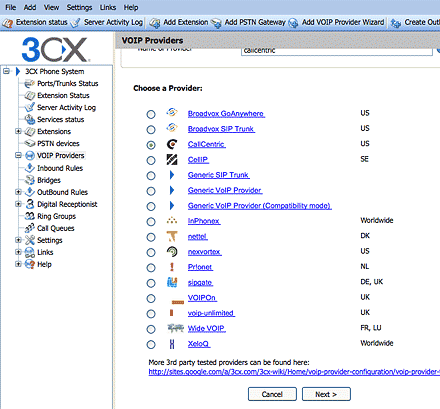Click the InPhonex provider logo
Screen dimensions: 440x409
click(172, 220)
